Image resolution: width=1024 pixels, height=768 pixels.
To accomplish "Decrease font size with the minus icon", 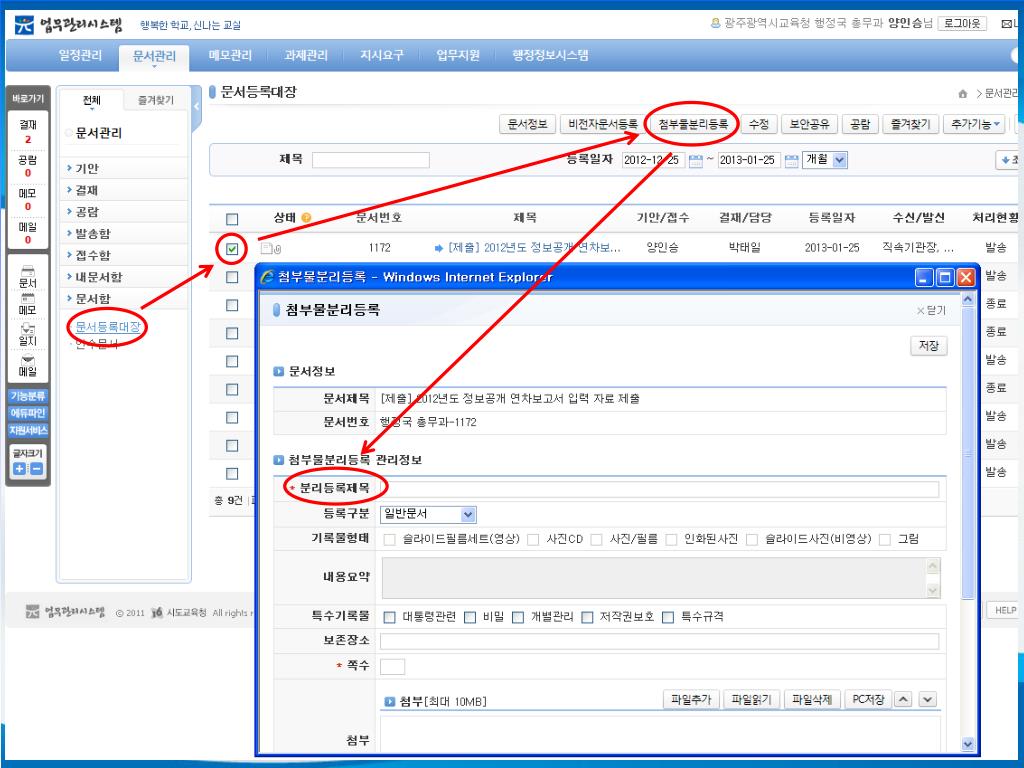I will tap(37, 468).
